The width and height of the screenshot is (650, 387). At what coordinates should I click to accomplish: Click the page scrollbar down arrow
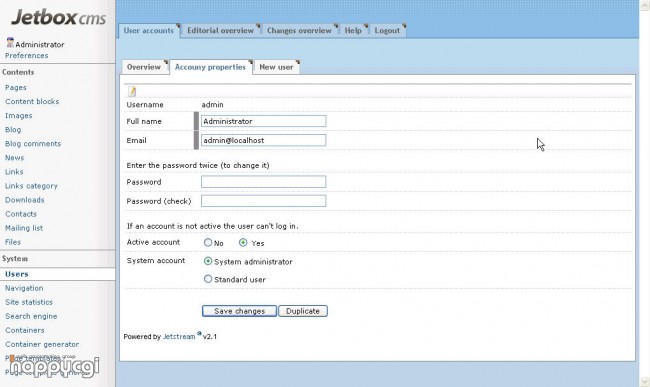point(645,381)
